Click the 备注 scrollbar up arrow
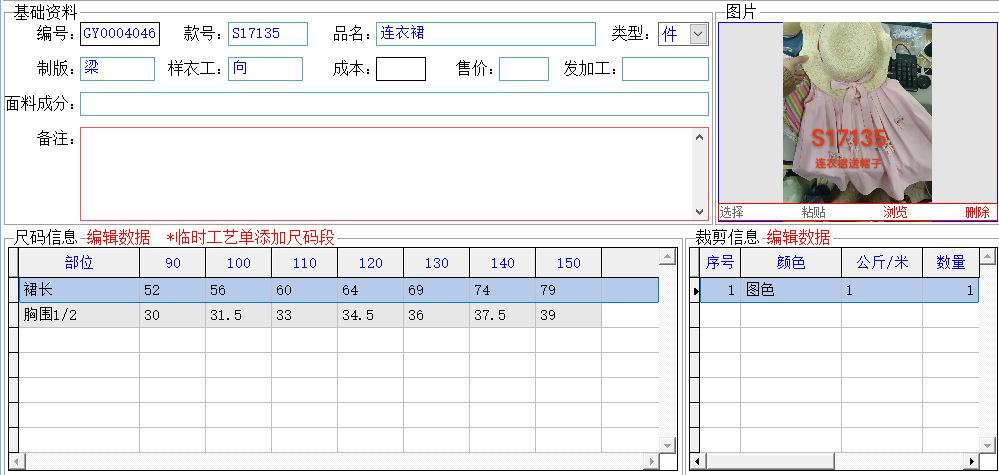This screenshot has width=999, height=475. pyautogui.click(x=700, y=136)
